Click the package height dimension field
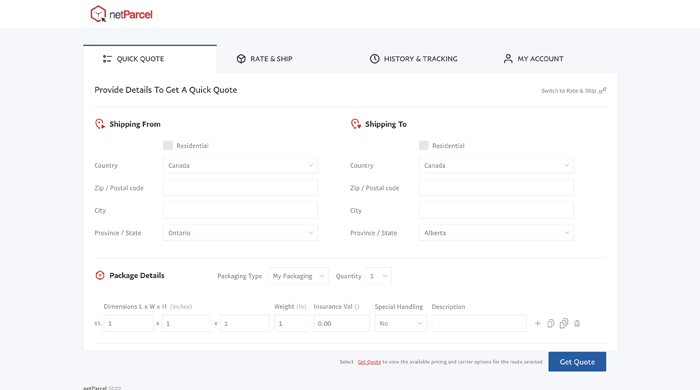Image resolution: width=700 pixels, height=390 pixels. point(245,324)
